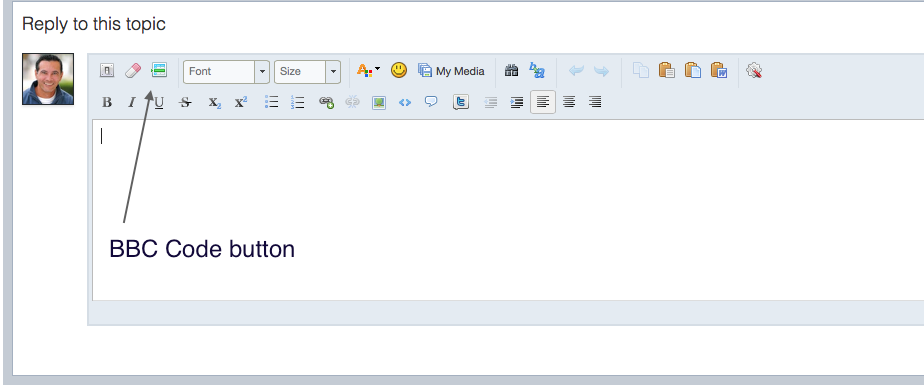Click the Insert Image icon
The width and height of the screenshot is (924, 390).
(x=379, y=103)
